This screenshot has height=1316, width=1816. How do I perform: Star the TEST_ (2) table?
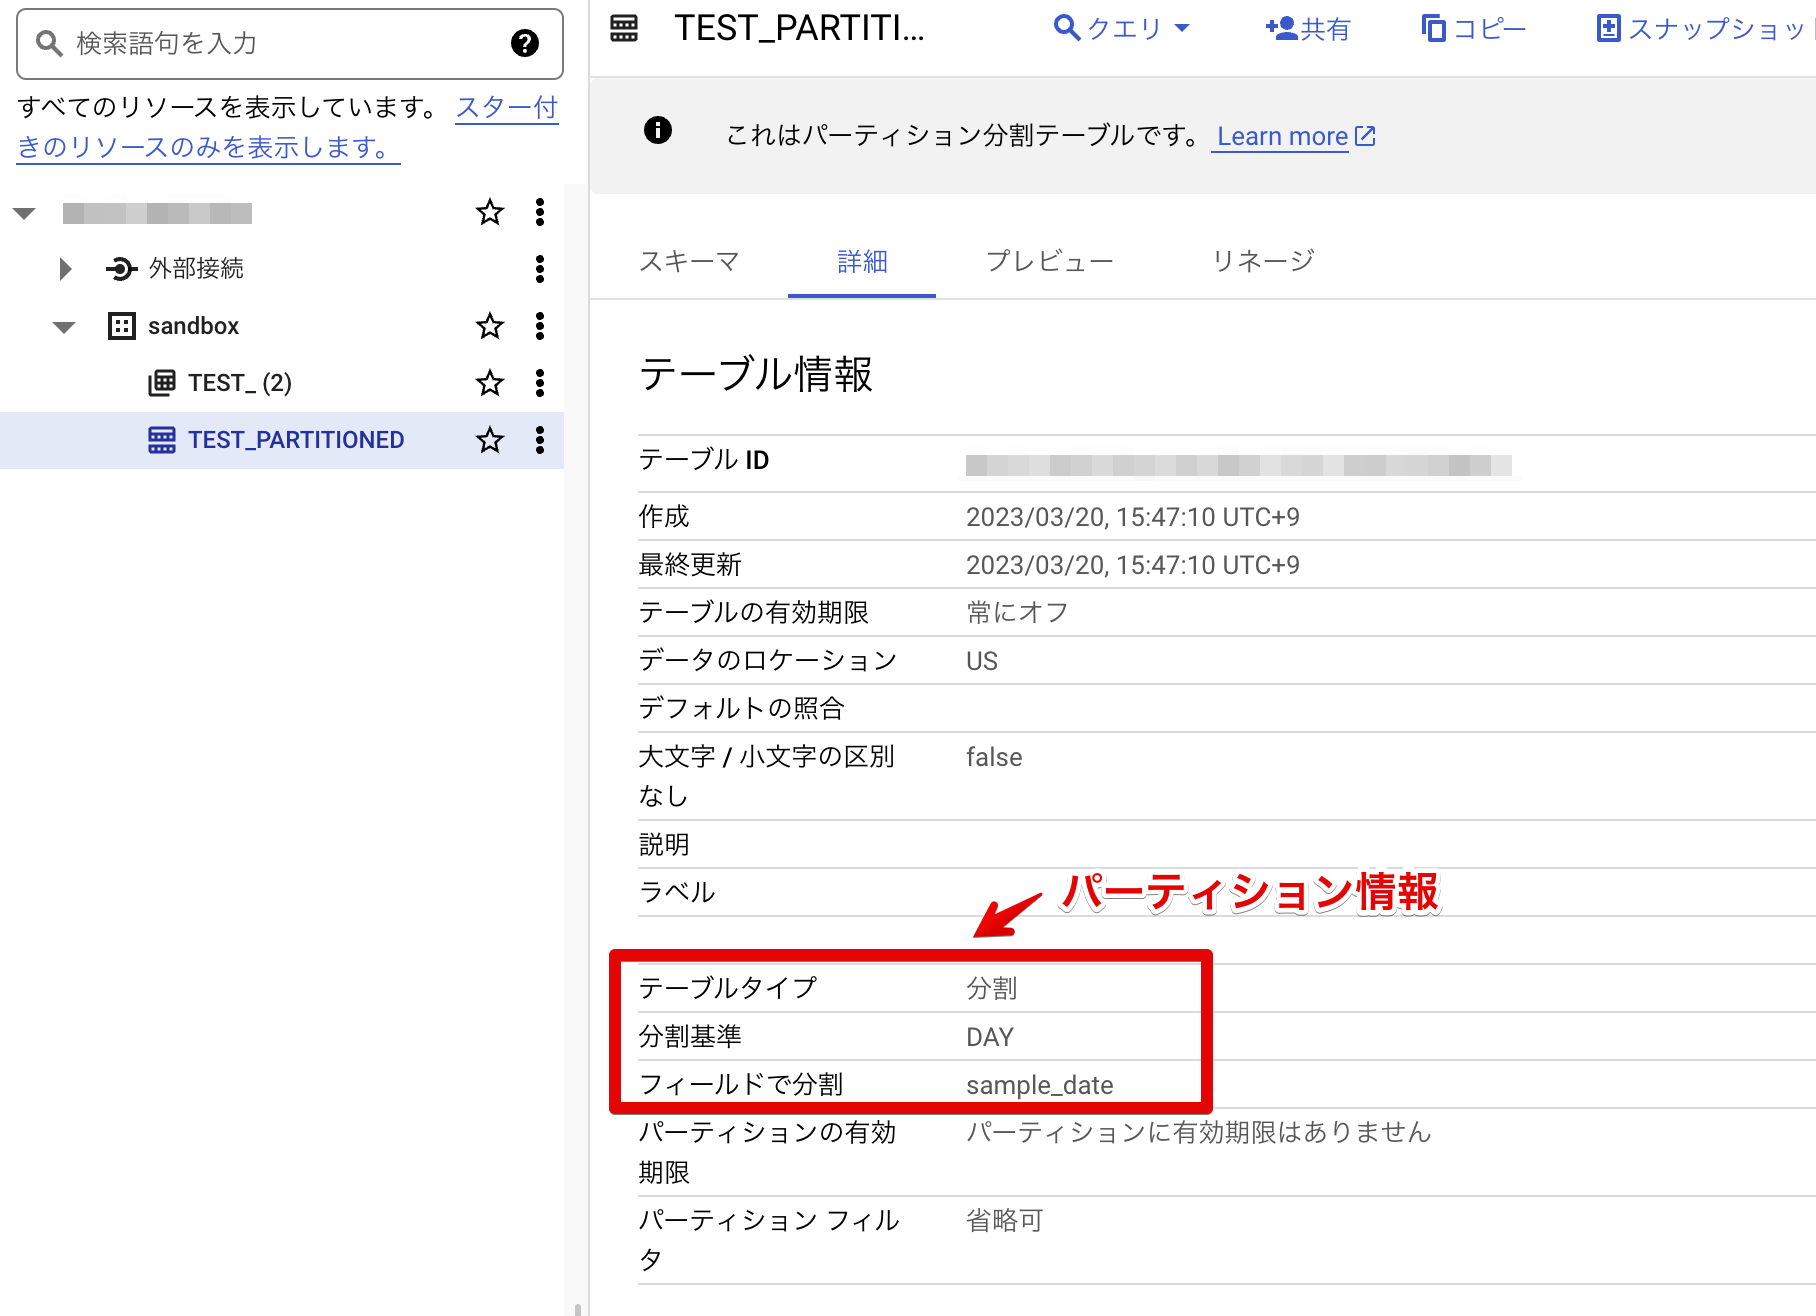click(489, 382)
